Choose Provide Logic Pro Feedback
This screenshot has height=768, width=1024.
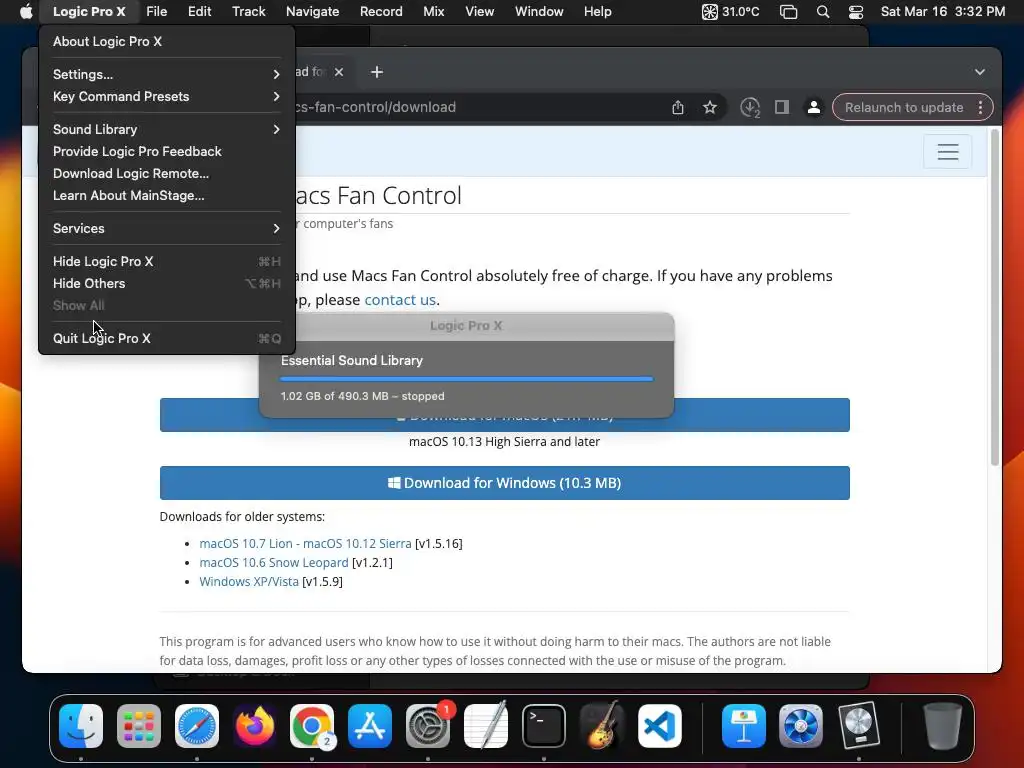click(x=166, y=152)
